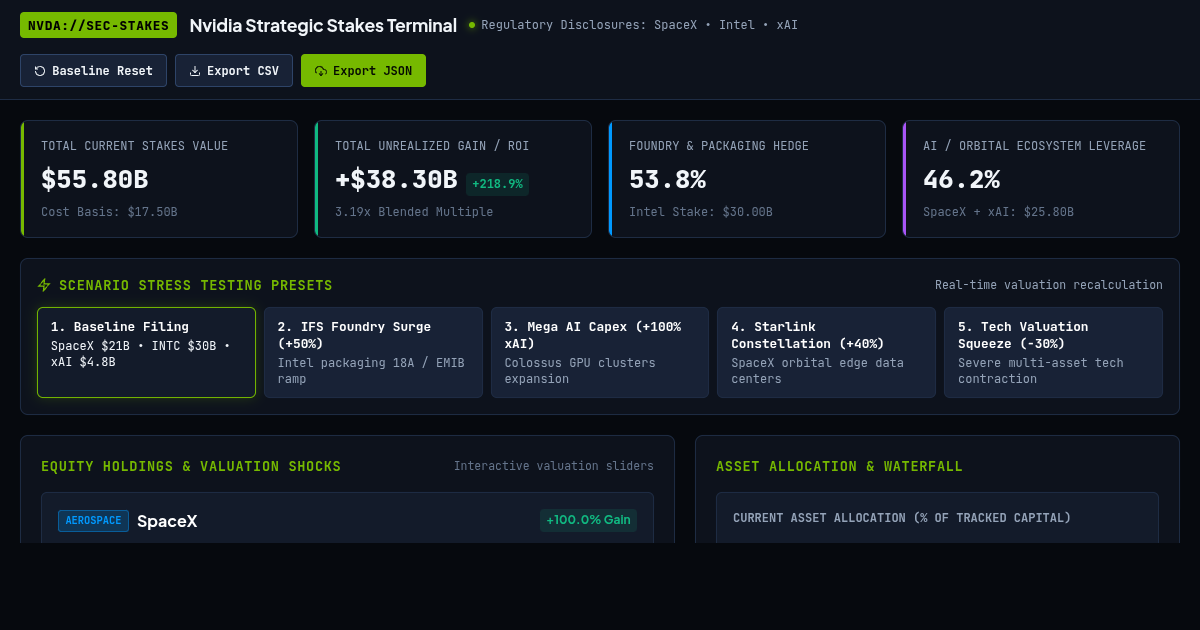Click the Equity Holdings & Valuation Shocks heading
Image resolution: width=1200 pixels, height=630 pixels.
click(191, 467)
